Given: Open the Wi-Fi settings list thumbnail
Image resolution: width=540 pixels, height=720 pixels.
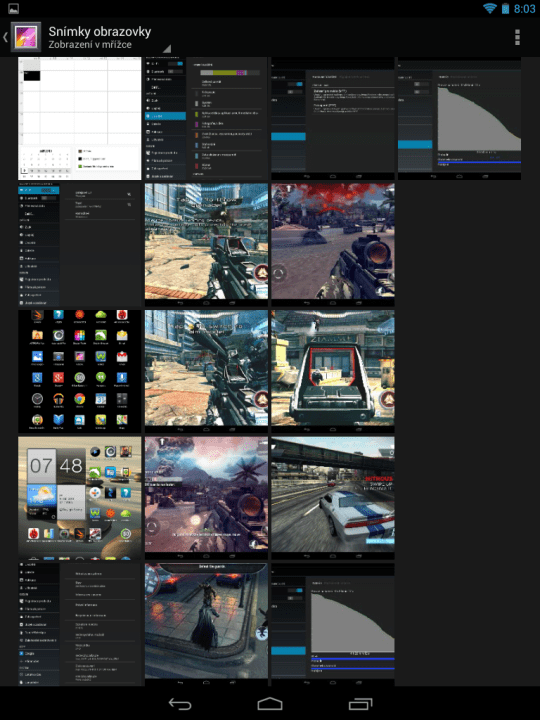Looking at the screenshot, I should pos(79,245).
